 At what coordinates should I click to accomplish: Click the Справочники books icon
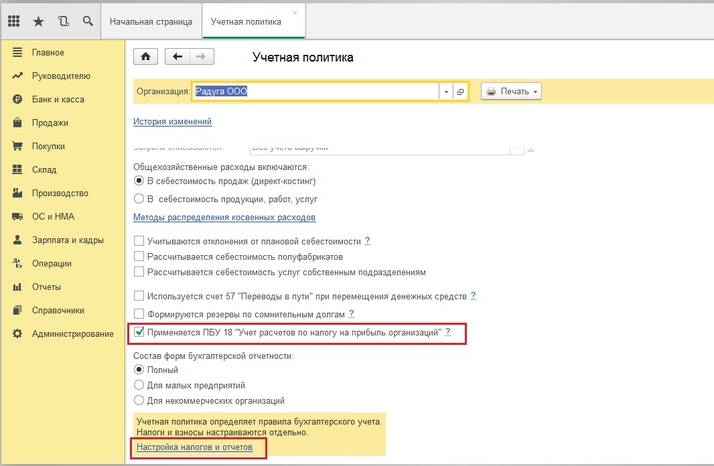[x=17, y=310]
